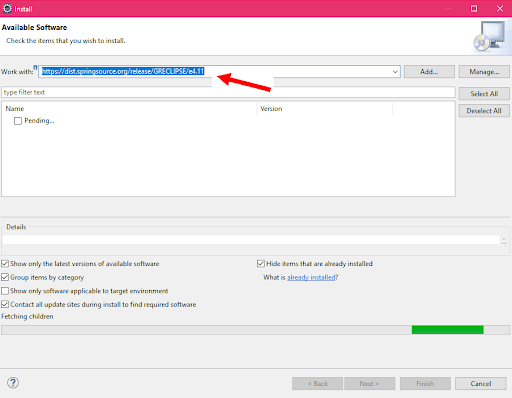The image size is (512, 398).
Task: Open the already installed link
Action: pos(311,277)
